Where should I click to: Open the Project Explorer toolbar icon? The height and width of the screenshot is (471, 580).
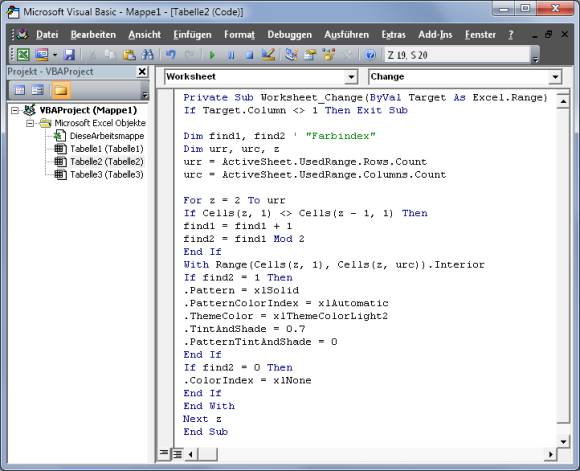click(x=291, y=55)
